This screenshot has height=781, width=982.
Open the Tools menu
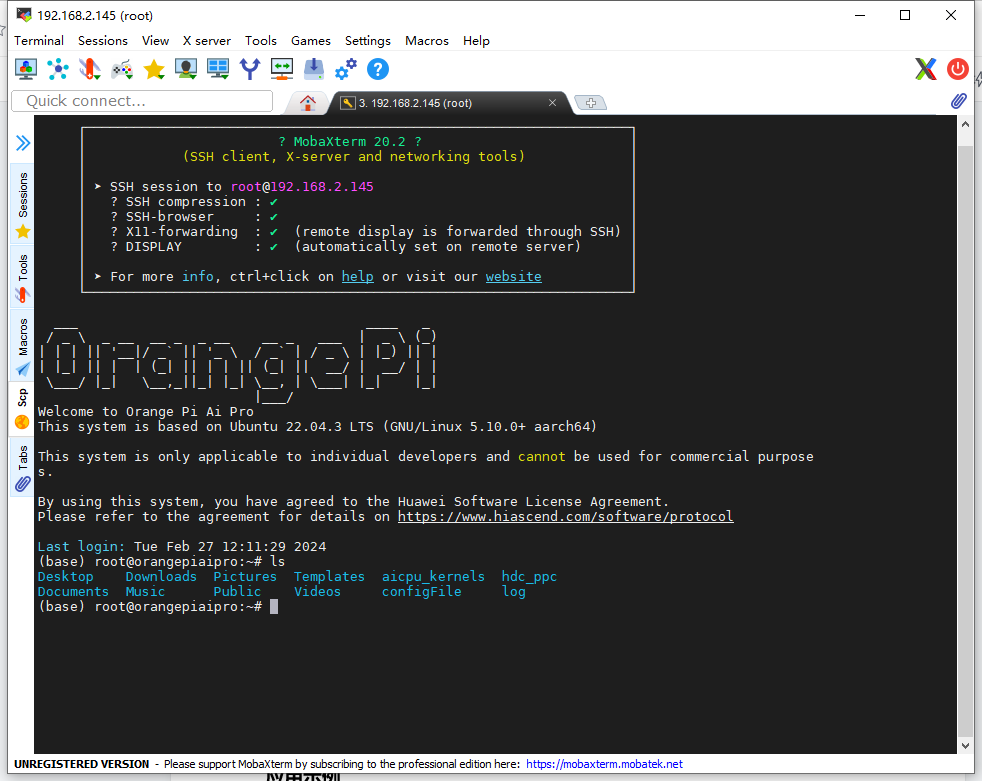pyautogui.click(x=261, y=41)
